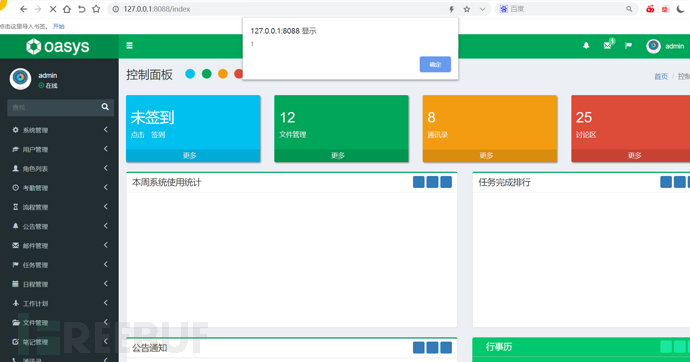Click the lightning bolt icon in address bar
This screenshot has width=690, height=362.
coord(451,9)
